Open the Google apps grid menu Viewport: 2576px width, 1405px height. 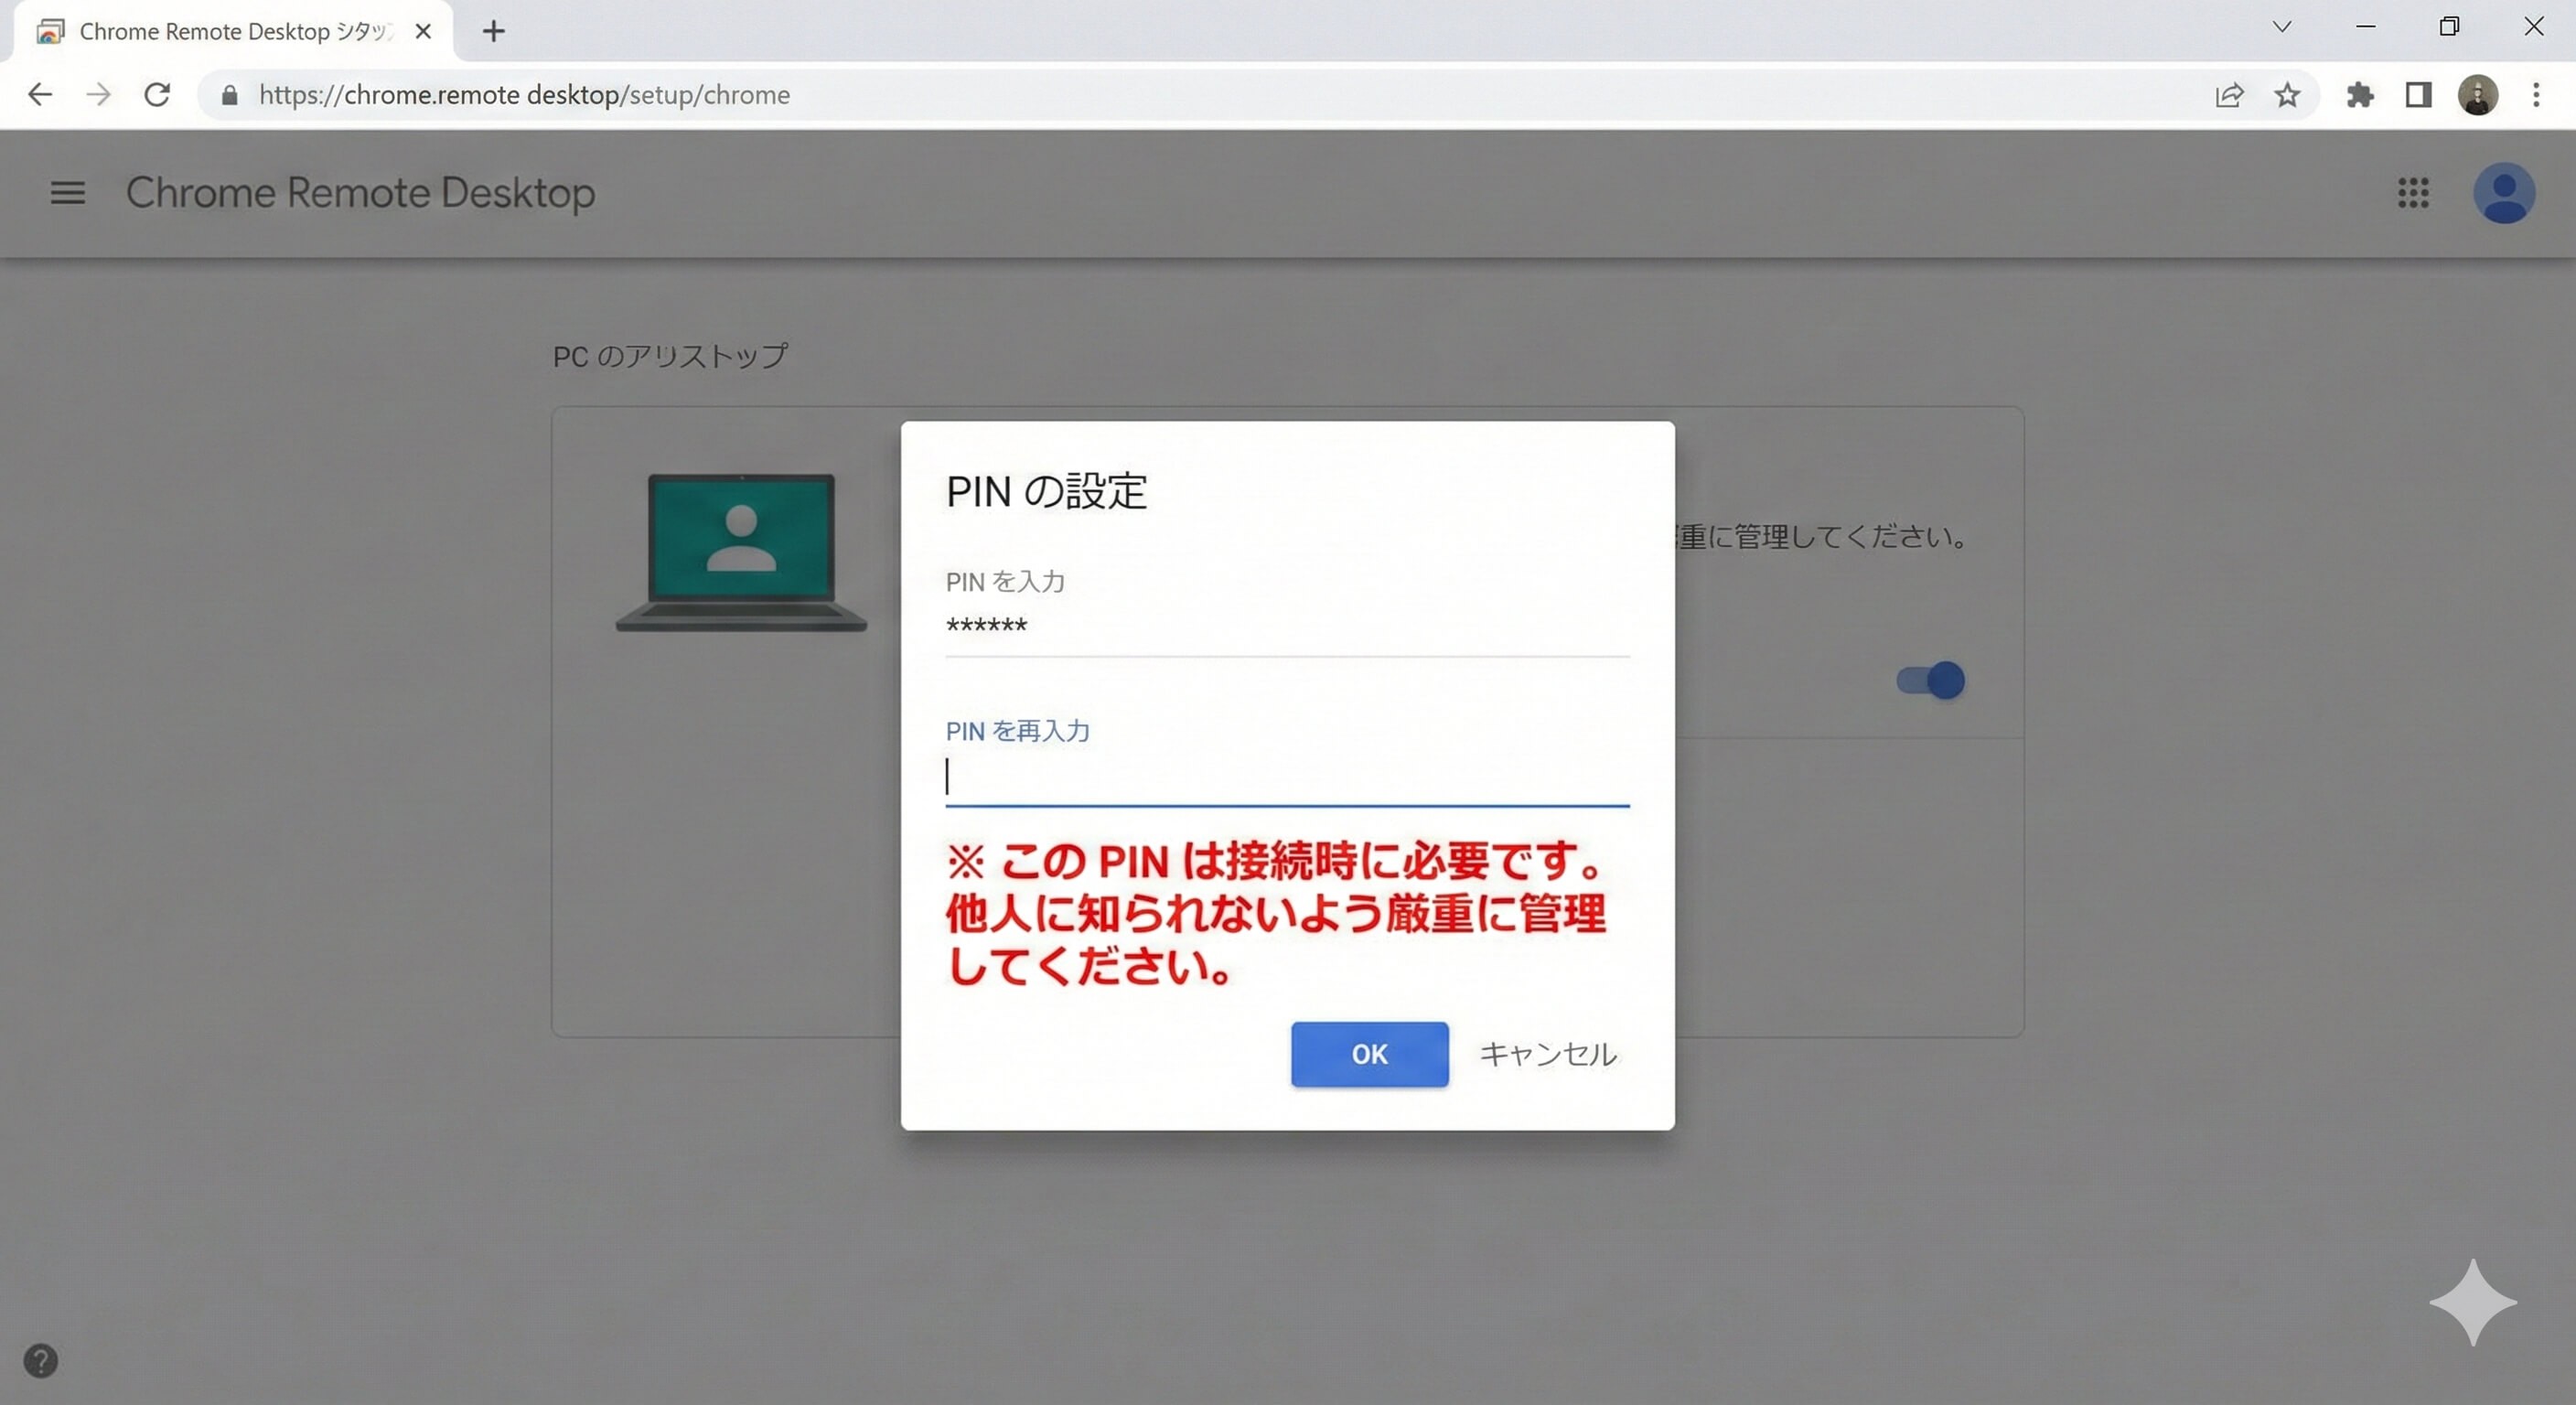[2415, 194]
